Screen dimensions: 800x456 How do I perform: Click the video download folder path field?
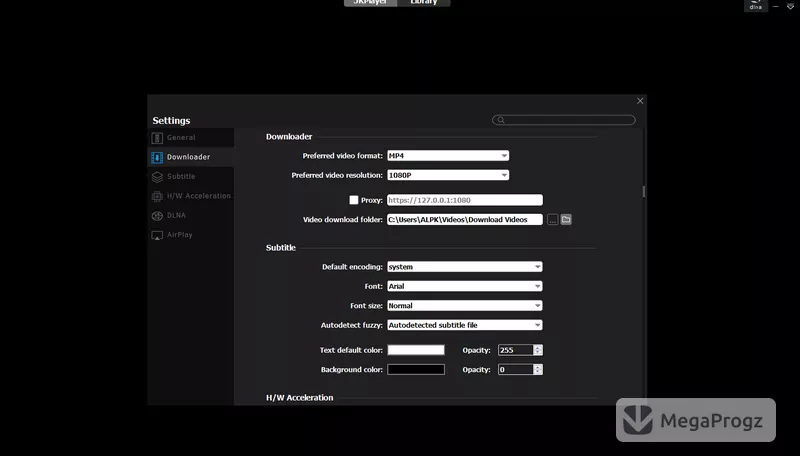pyautogui.click(x=465, y=219)
